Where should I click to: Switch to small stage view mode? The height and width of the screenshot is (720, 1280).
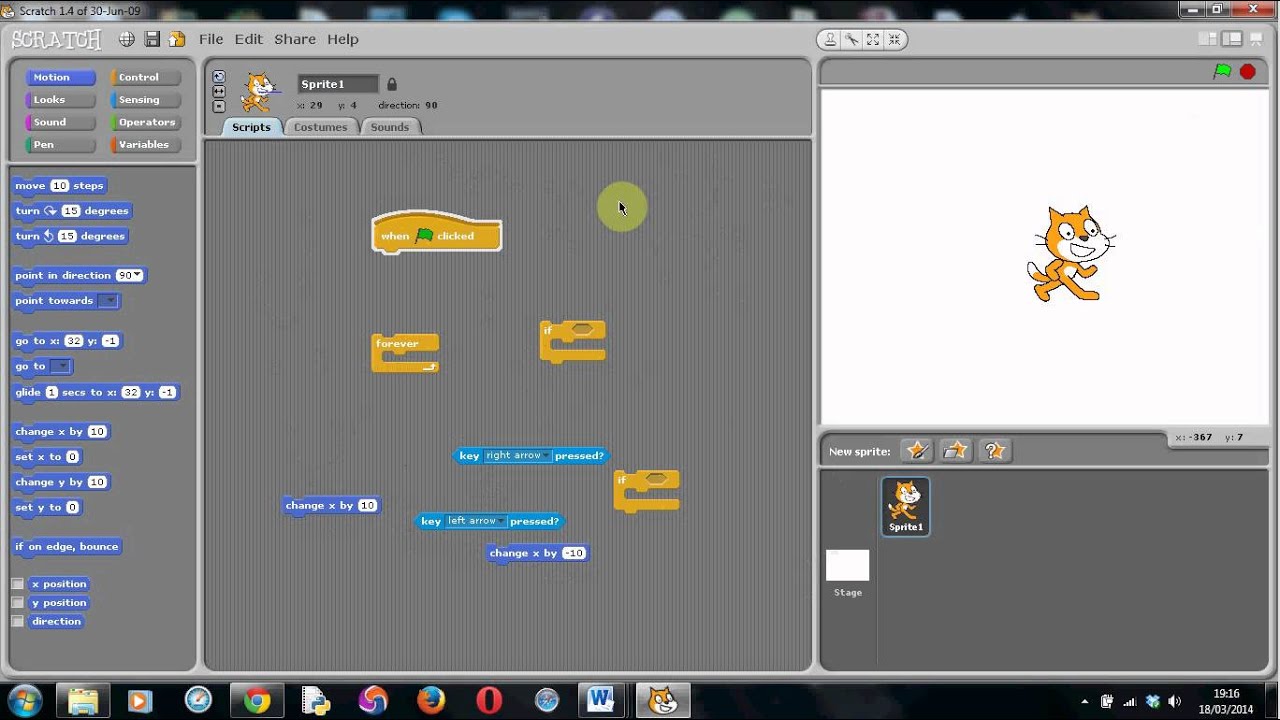pos(1210,39)
